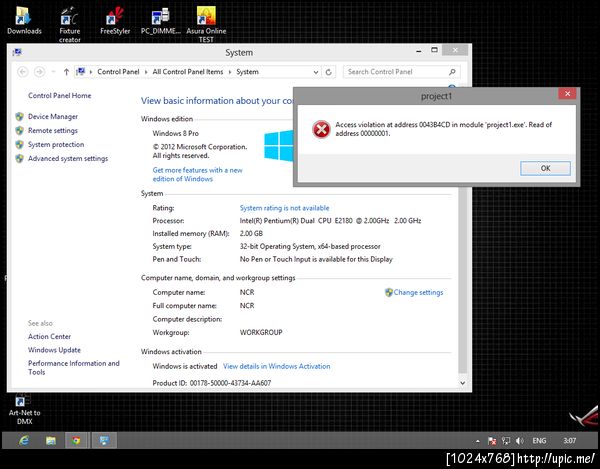Open the Control Panel Home link

tap(59, 96)
